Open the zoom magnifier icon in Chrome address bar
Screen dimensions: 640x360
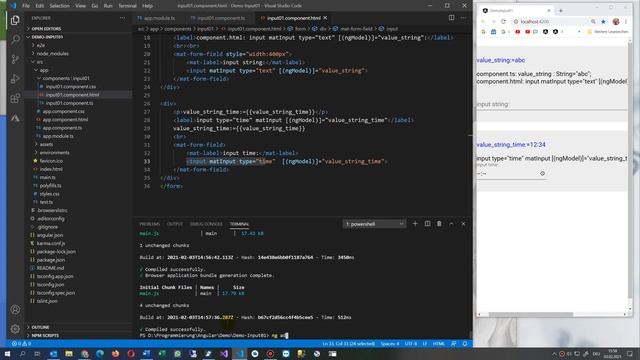[x=593, y=22]
